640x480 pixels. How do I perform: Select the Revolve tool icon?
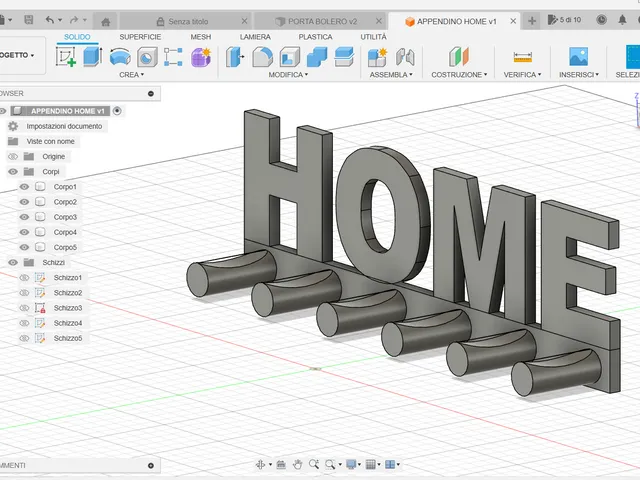tap(120, 57)
